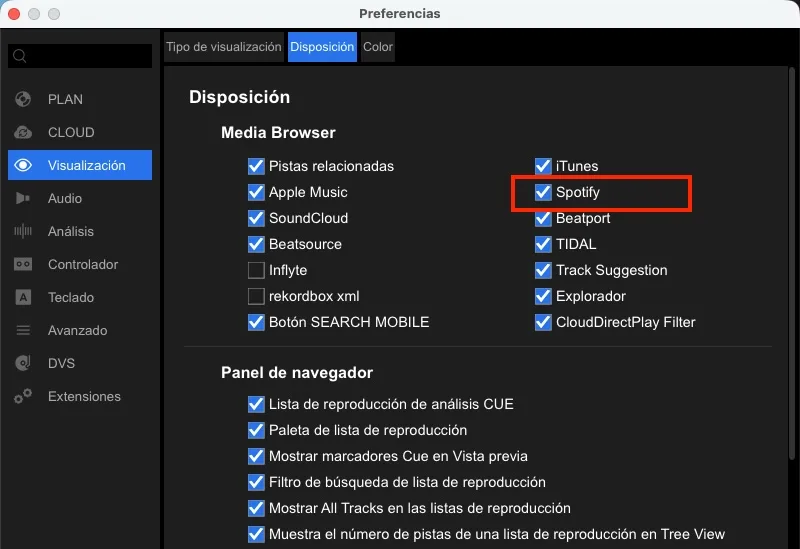
Task: Switch to Tipo de visualización tab
Action: (223, 47)
